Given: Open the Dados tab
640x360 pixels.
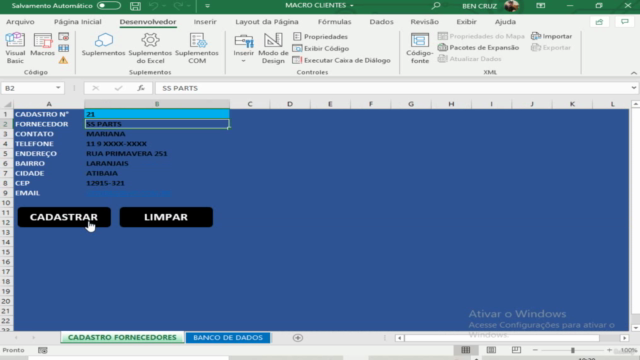Looking at the screenshot, I should point(381,22).
